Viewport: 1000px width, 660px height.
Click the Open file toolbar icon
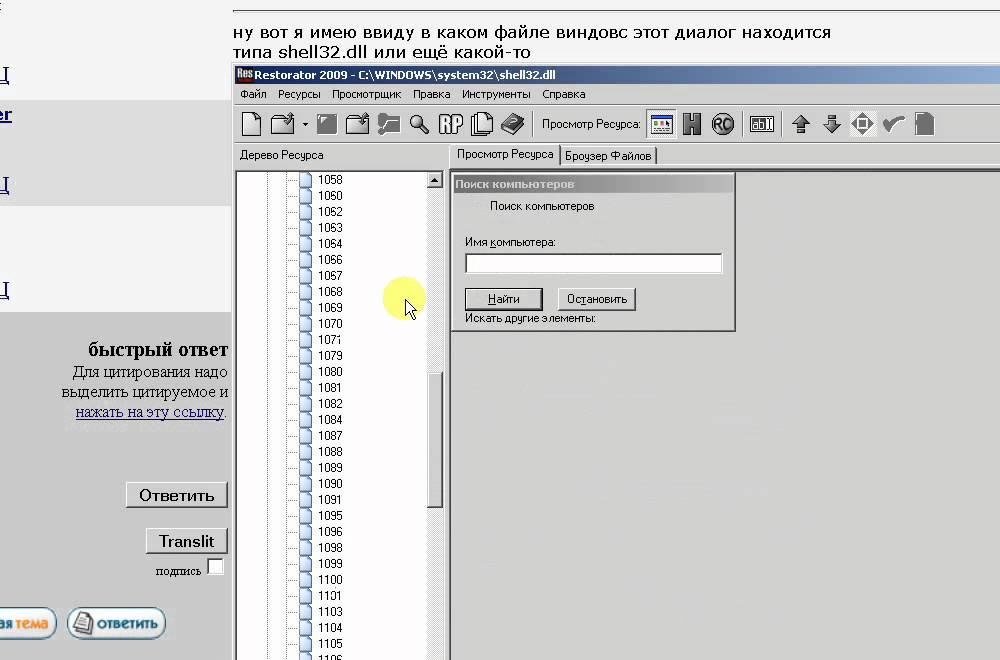point(283,124)
